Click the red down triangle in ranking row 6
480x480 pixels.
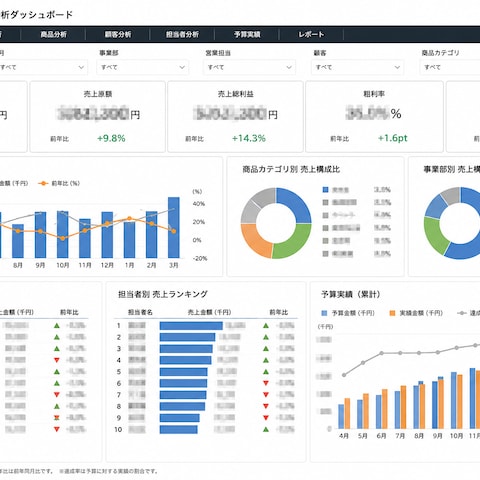click(x=266, y=383)
